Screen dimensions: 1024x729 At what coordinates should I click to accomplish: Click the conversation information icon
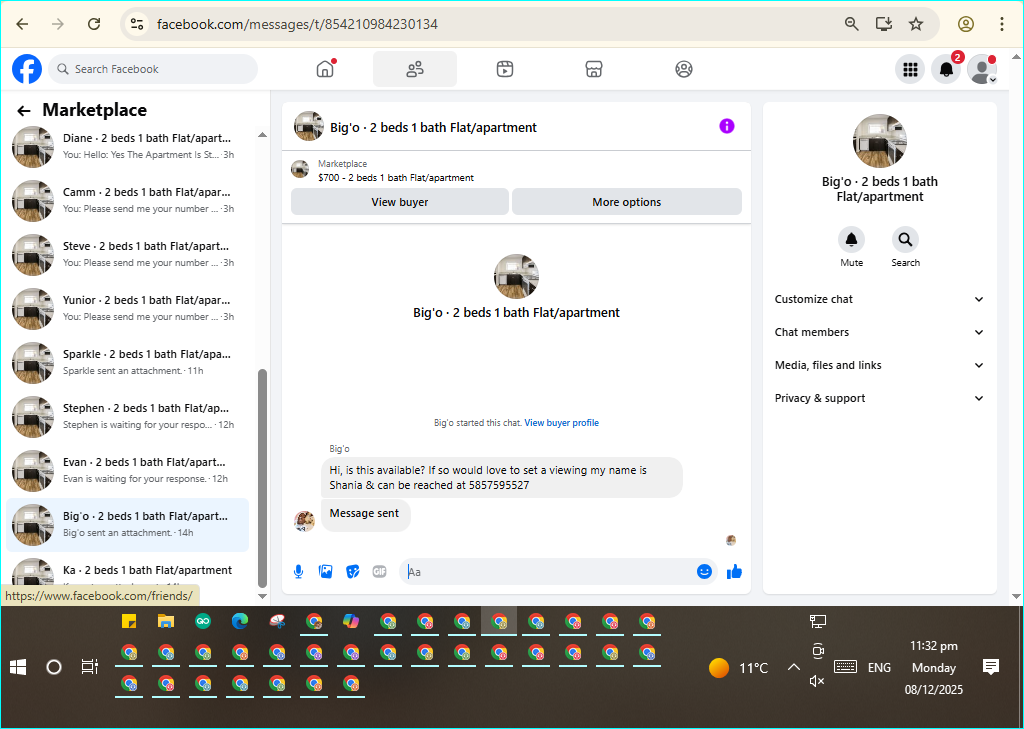pos(727,126)
